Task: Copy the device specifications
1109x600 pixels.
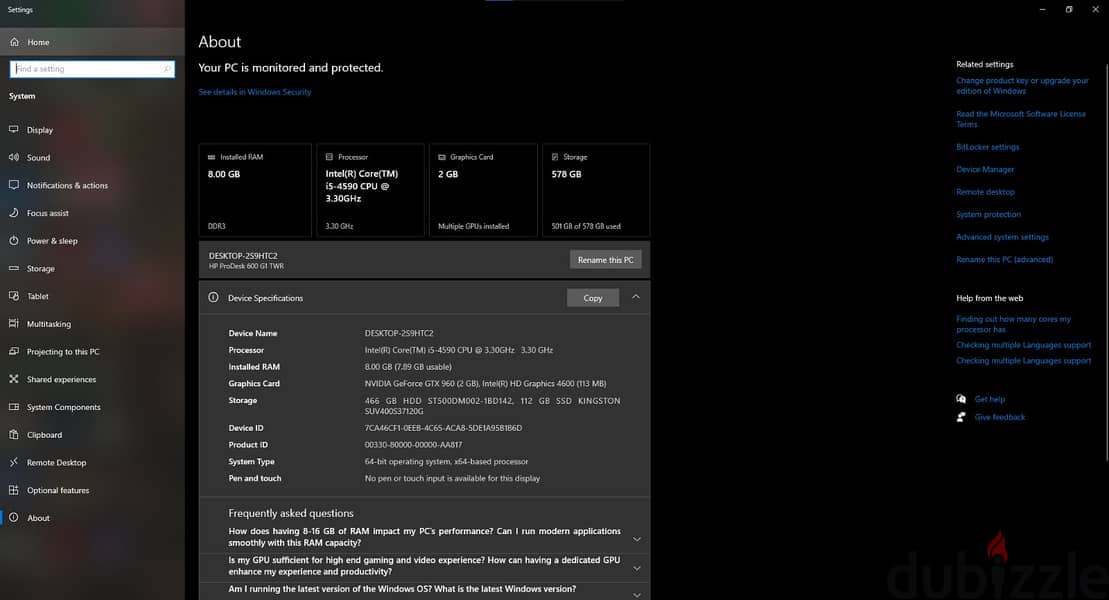Action: 593,298
